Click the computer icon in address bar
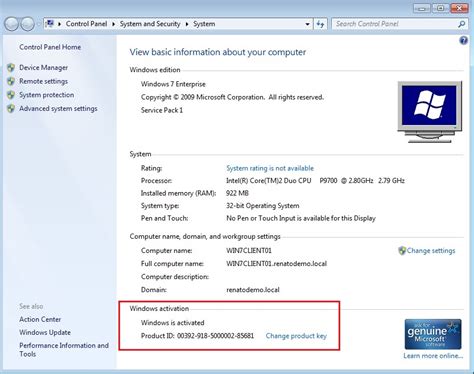 (50, 24)
